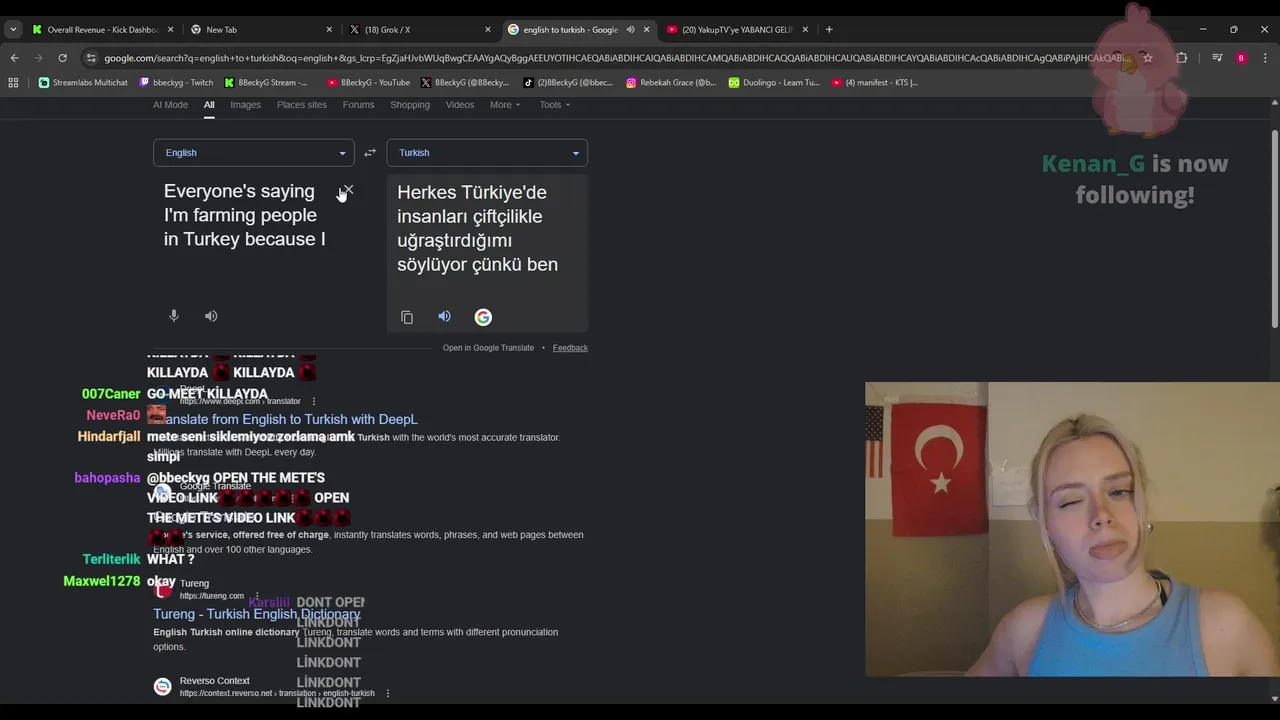Search the translation using the Google icon
The image size is (1280, 720).
coord(483,317)
